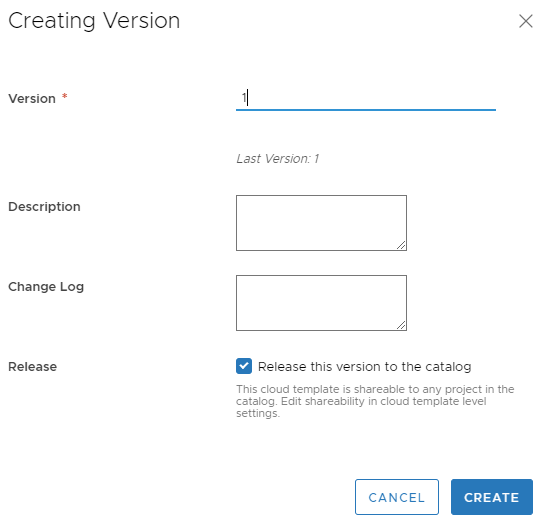Screen dimensions: 553x525
Task: Click the Description box resize grip icon
Action: coord(401,245)
